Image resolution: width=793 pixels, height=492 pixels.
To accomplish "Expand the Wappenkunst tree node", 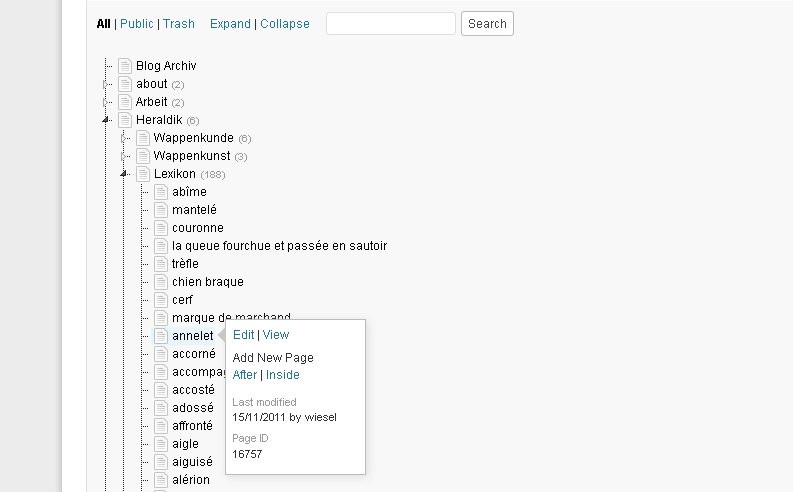I will 124,156.
